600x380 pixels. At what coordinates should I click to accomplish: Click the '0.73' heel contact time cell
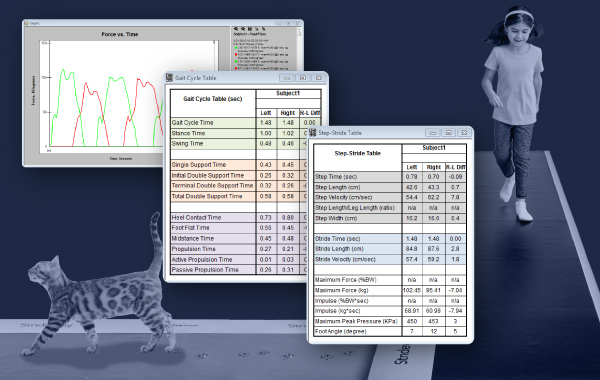coord(266,217)
